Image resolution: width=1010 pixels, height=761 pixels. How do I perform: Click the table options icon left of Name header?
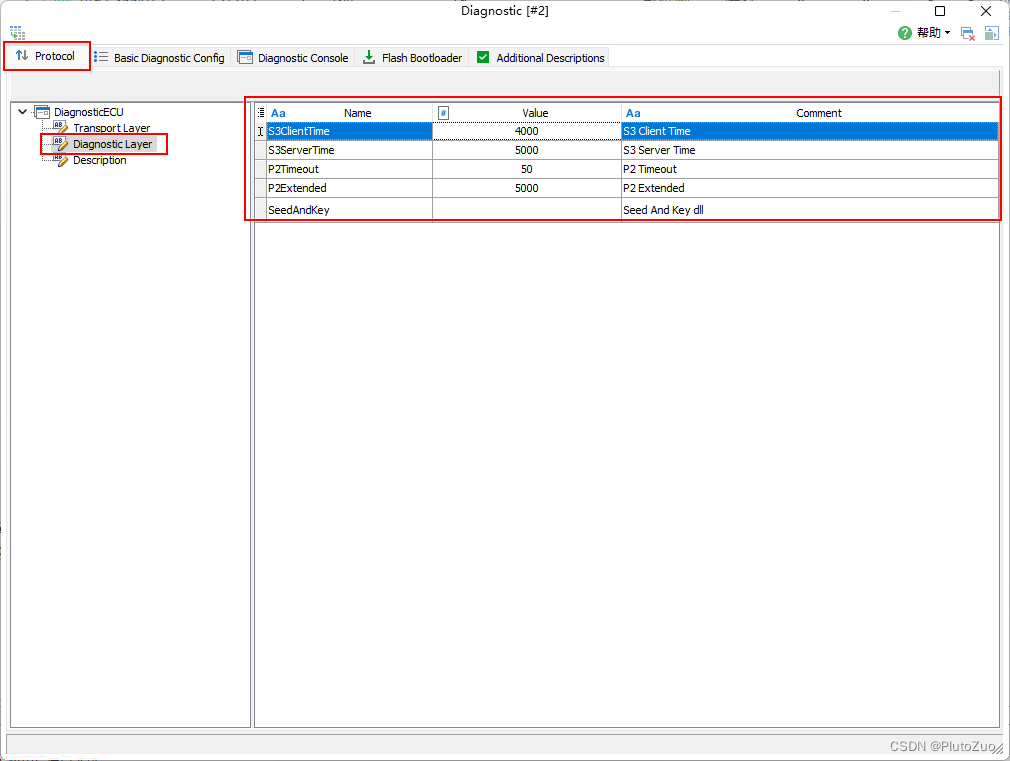(x=261, y=113)
